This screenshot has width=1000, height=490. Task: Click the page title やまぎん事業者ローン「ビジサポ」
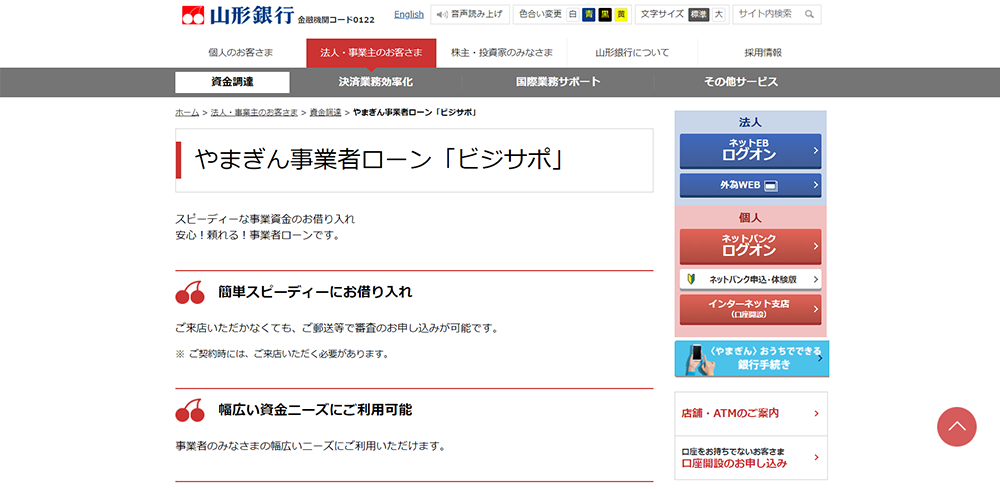point(381,161)
